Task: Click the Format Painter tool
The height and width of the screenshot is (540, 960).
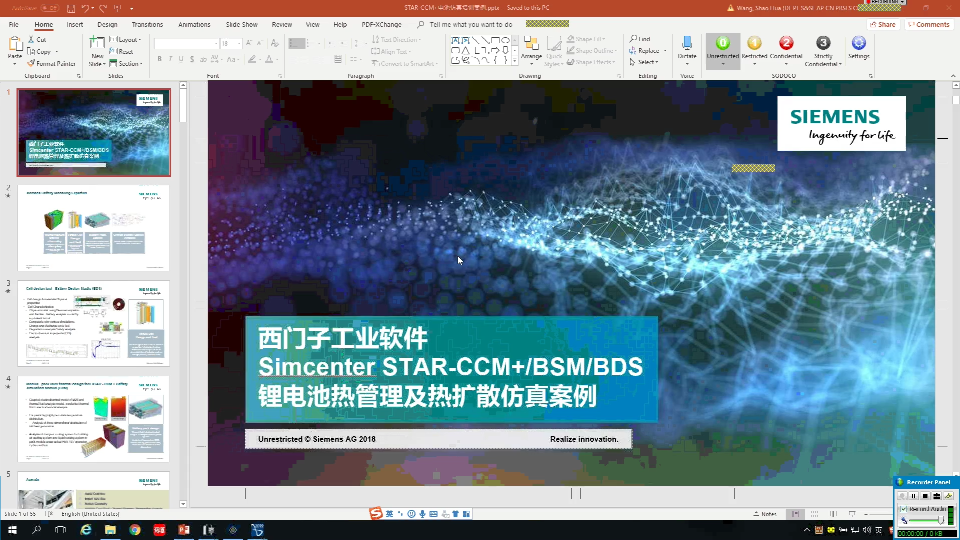Action: click(x=51, y=63)
